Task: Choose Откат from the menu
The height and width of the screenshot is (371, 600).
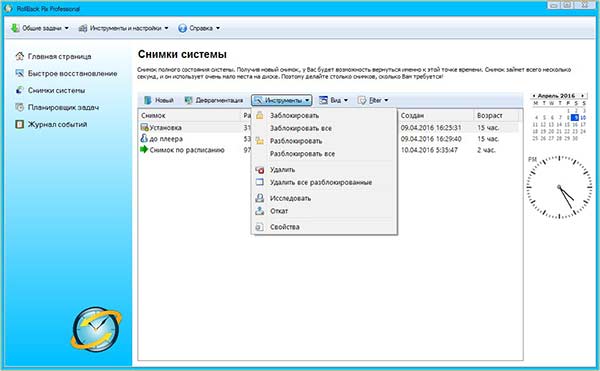Action: [324, 211]
